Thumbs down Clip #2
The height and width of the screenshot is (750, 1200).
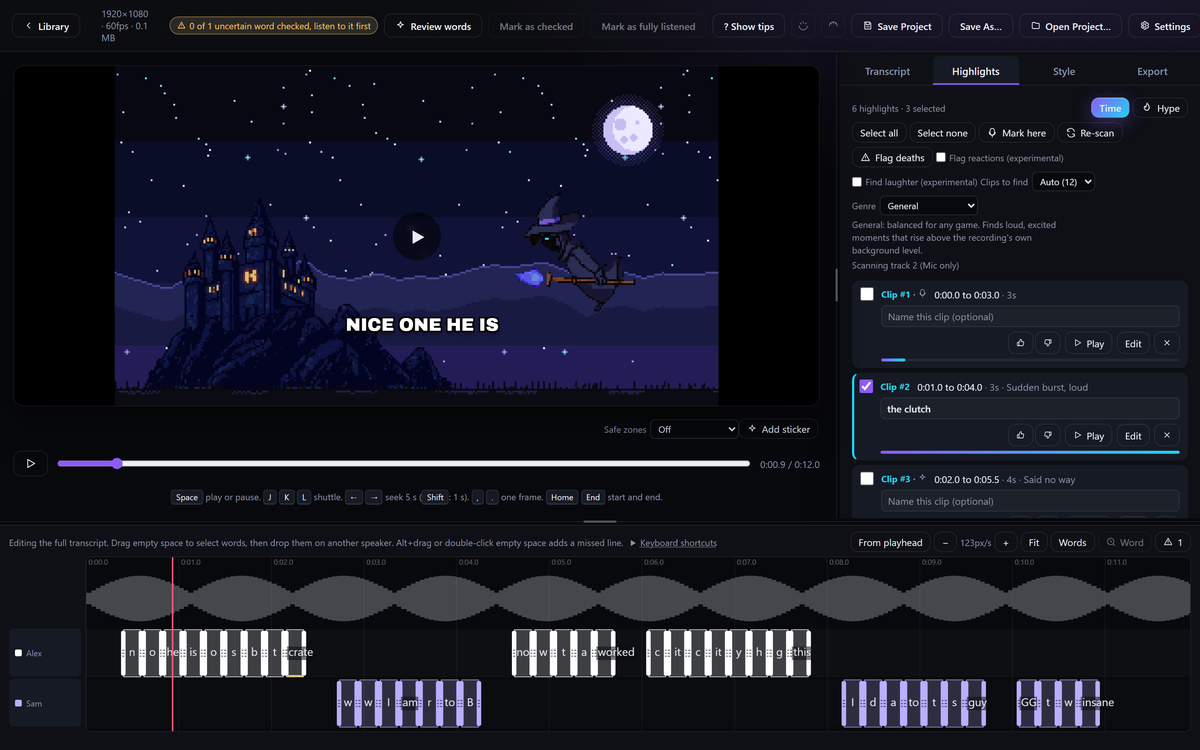(1047, 435)
